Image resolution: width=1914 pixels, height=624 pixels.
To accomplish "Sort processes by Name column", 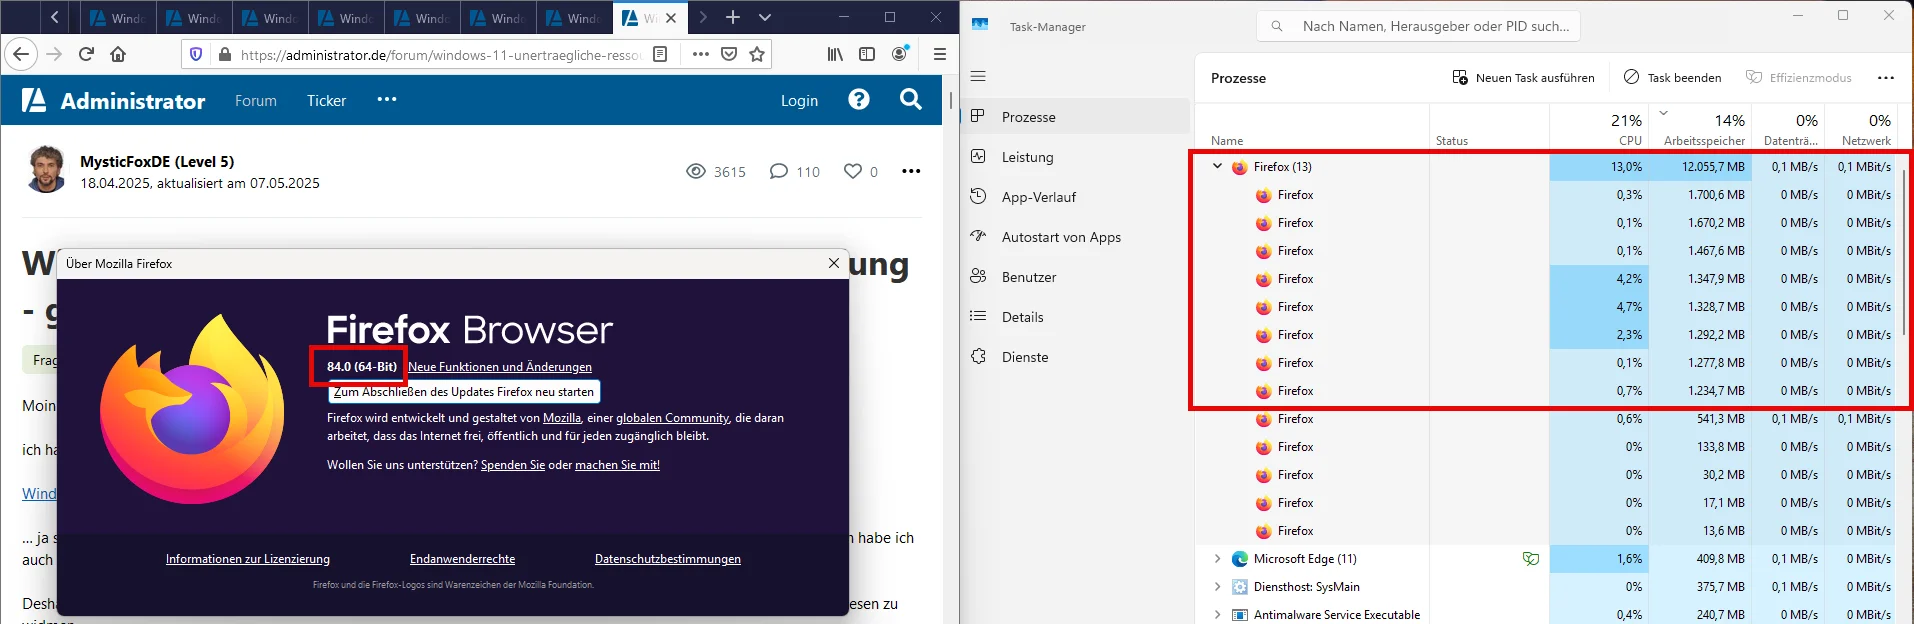I will [x=1312, y=129].
